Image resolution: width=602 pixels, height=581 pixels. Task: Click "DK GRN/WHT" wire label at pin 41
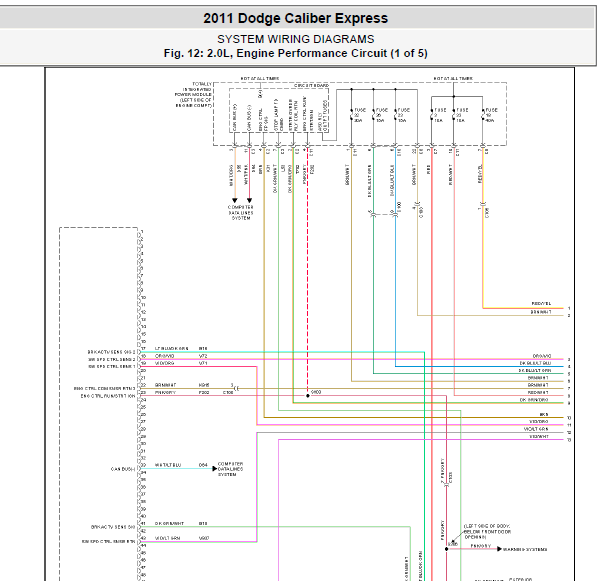(x=169, y=523)
